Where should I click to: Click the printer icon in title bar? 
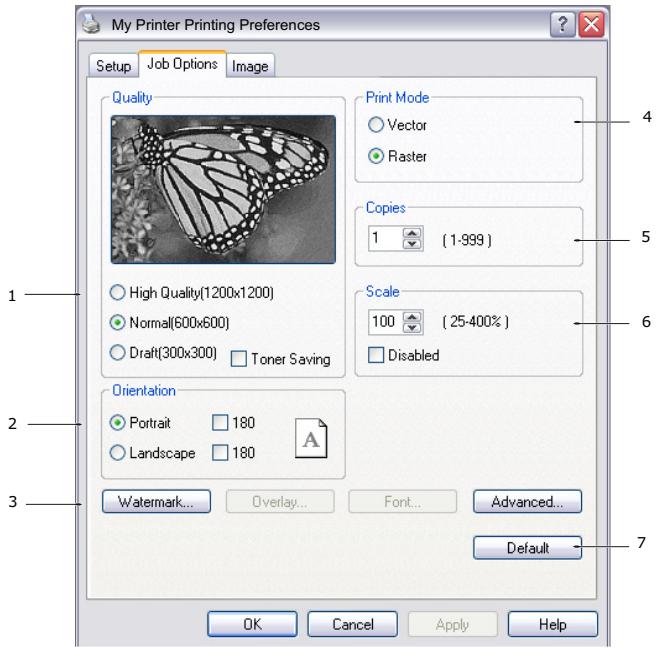coord(91,23)
